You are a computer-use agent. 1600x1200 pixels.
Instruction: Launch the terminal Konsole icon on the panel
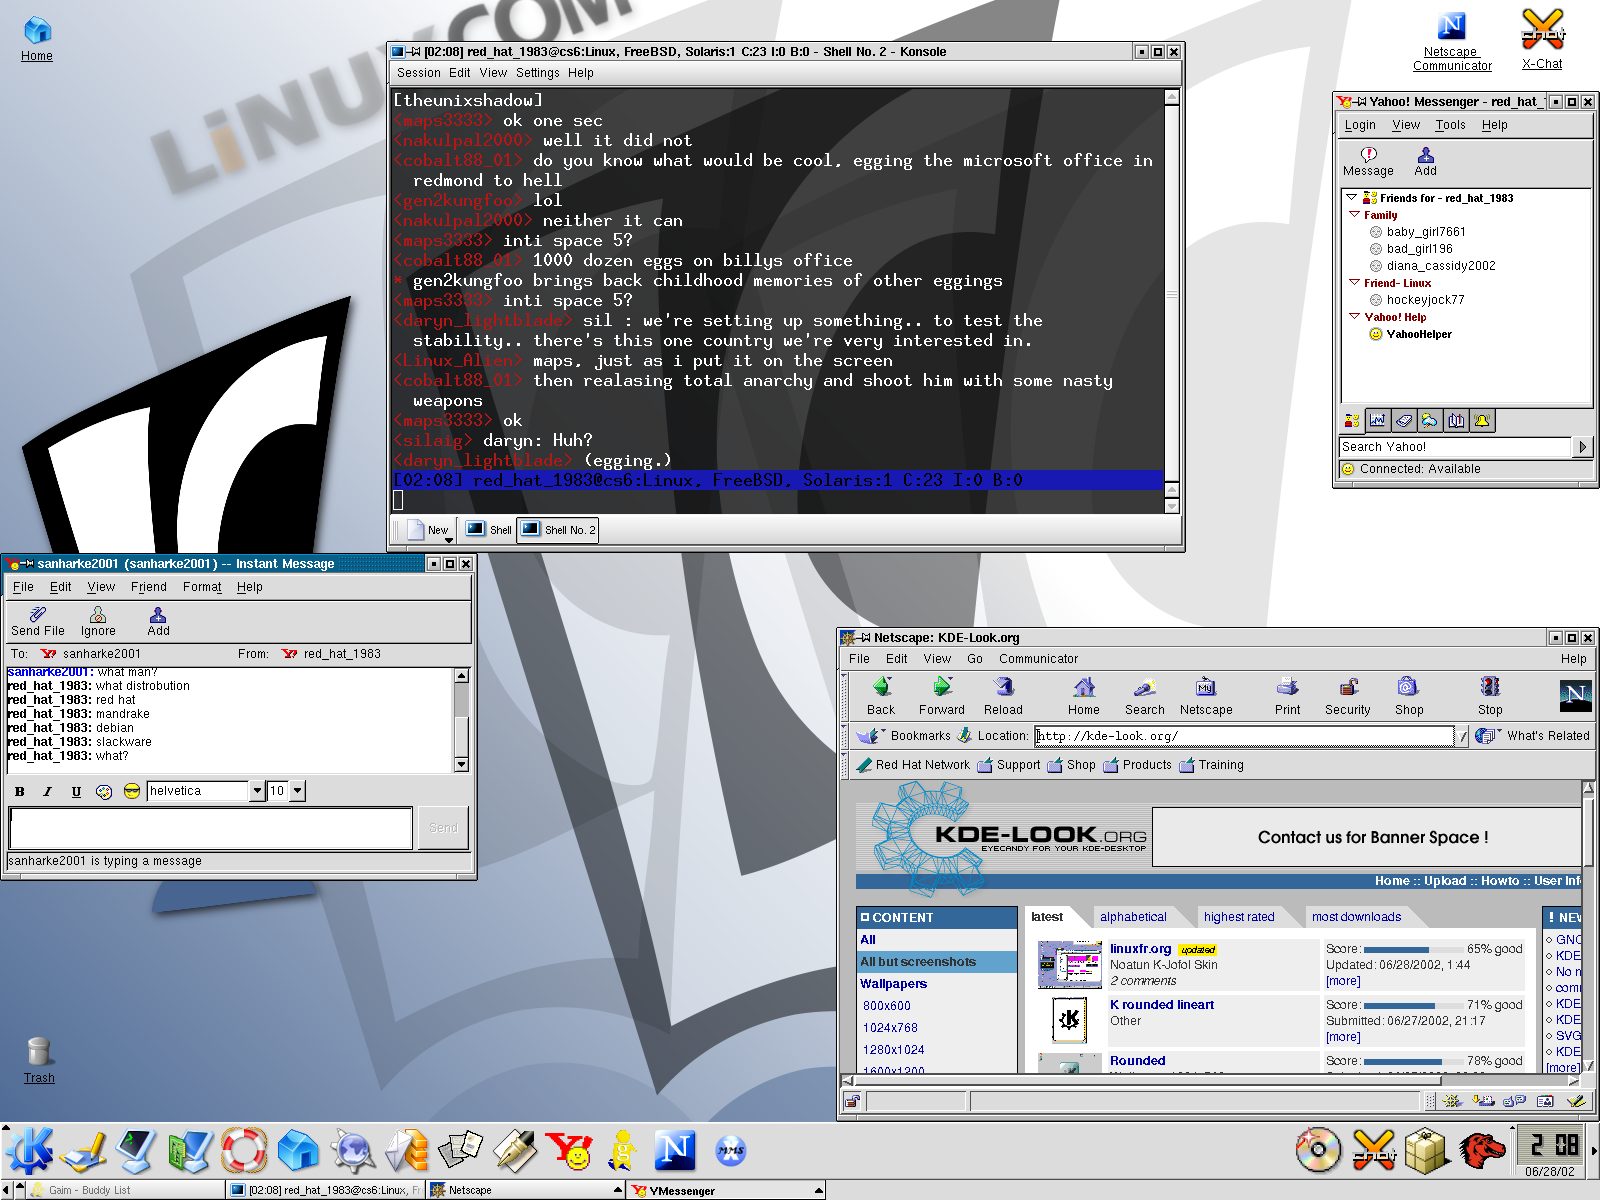[135, 1150]
